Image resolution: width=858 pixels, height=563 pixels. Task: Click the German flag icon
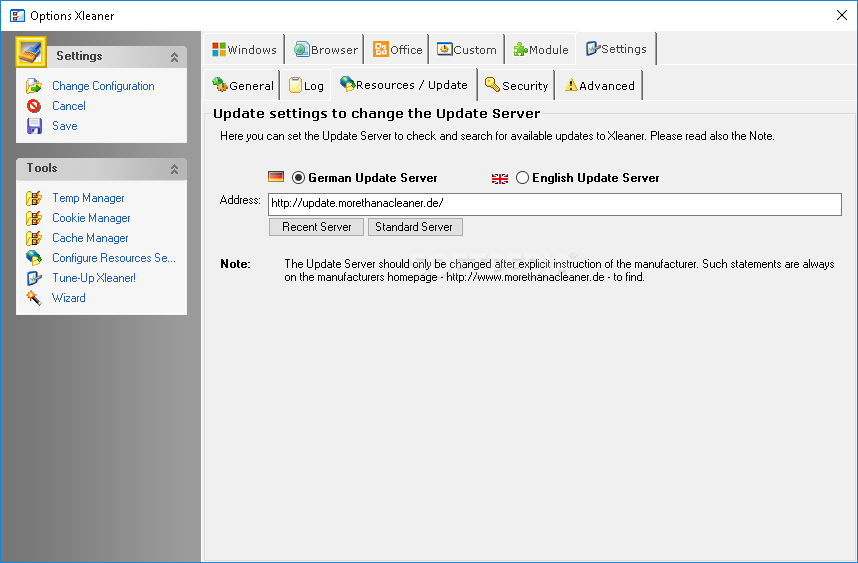276,177
